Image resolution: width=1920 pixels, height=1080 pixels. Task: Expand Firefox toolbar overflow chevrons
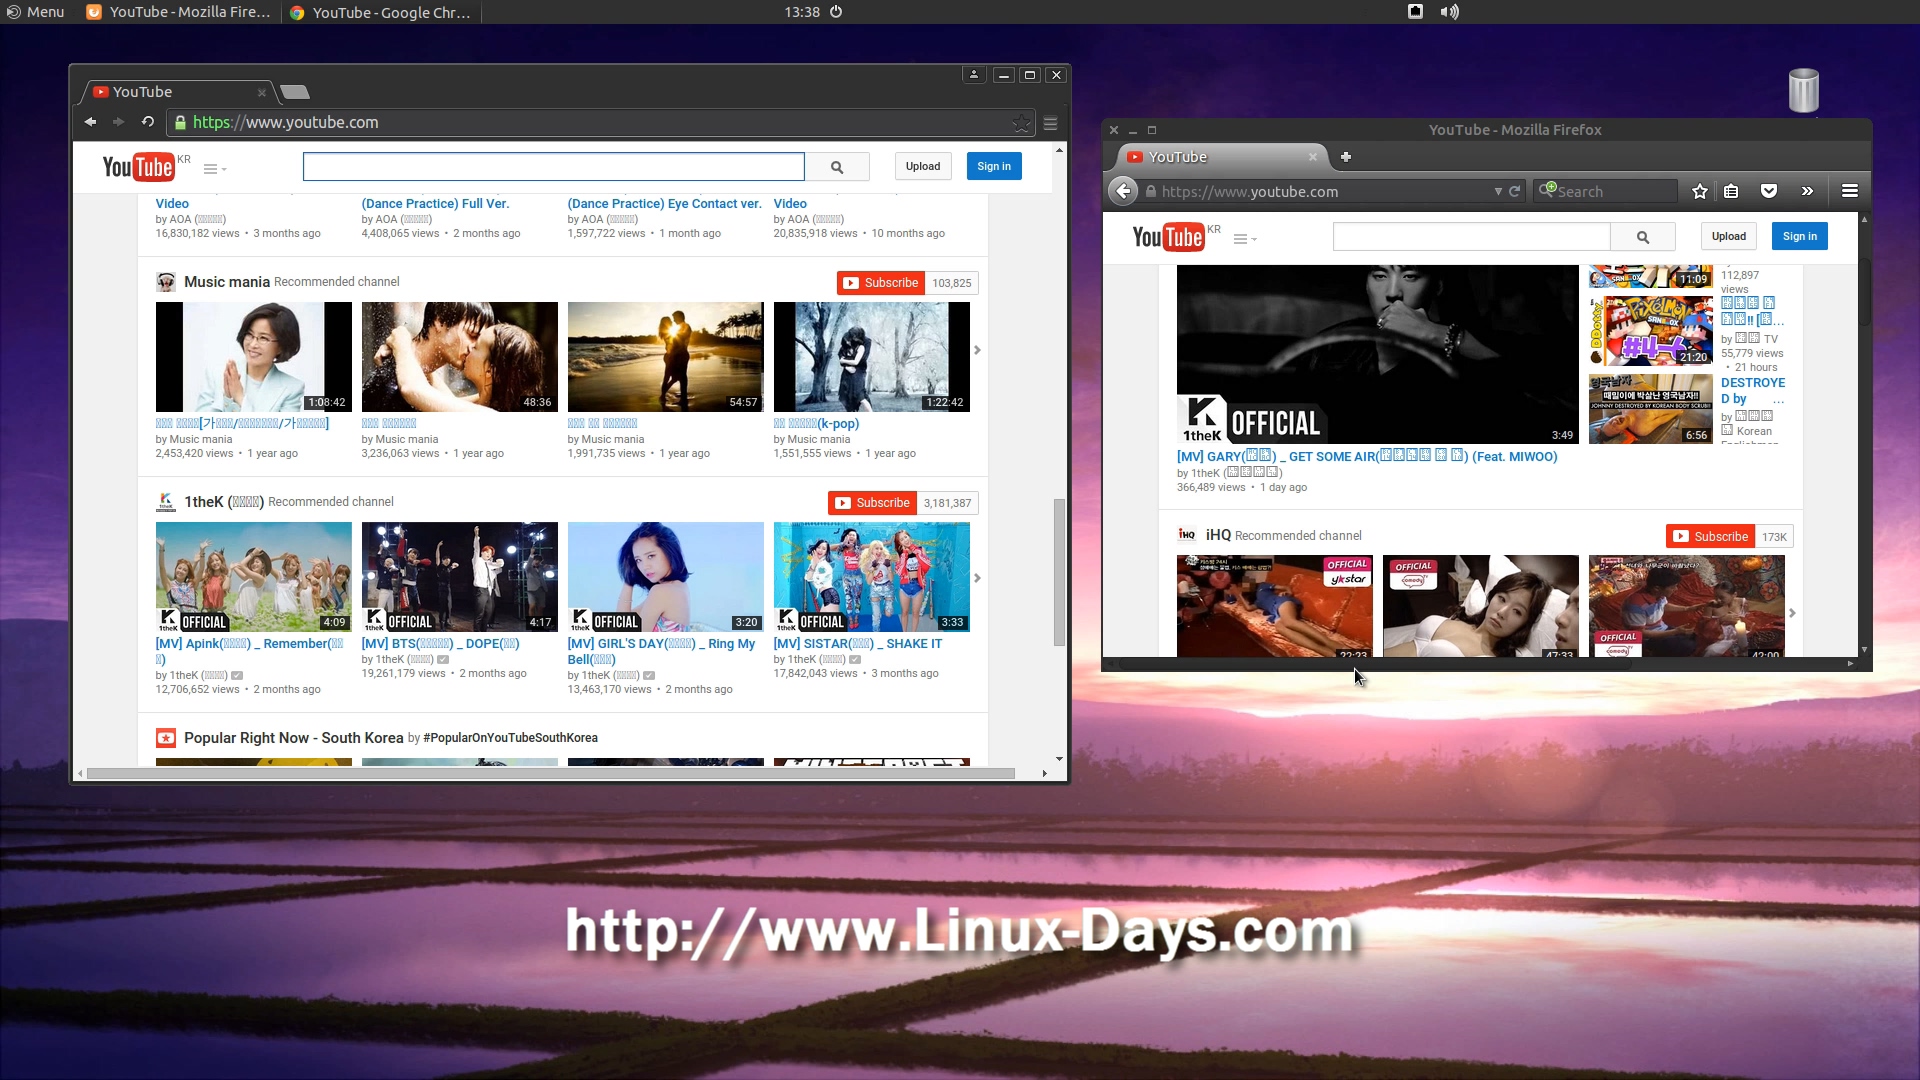pos(1807,191)
